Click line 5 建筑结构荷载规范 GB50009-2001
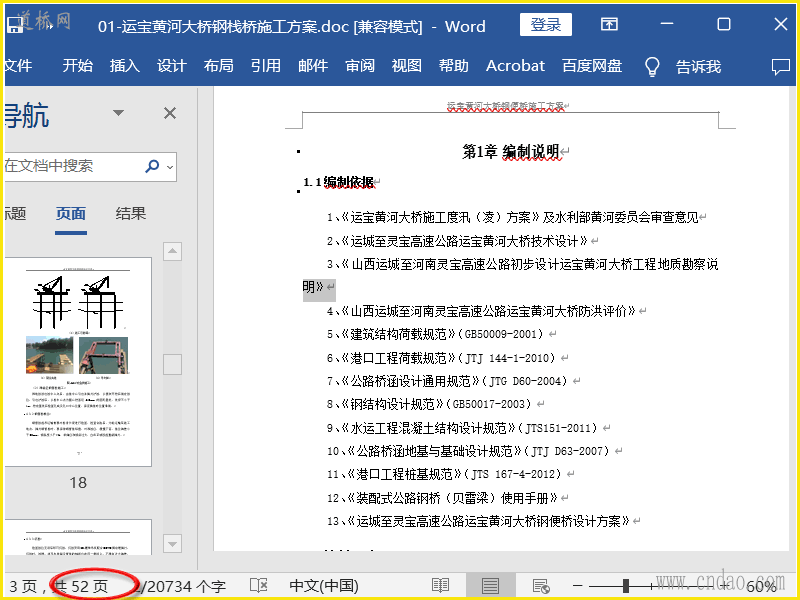Viewport: 800px width, 600px height. (x=435, y=334)
